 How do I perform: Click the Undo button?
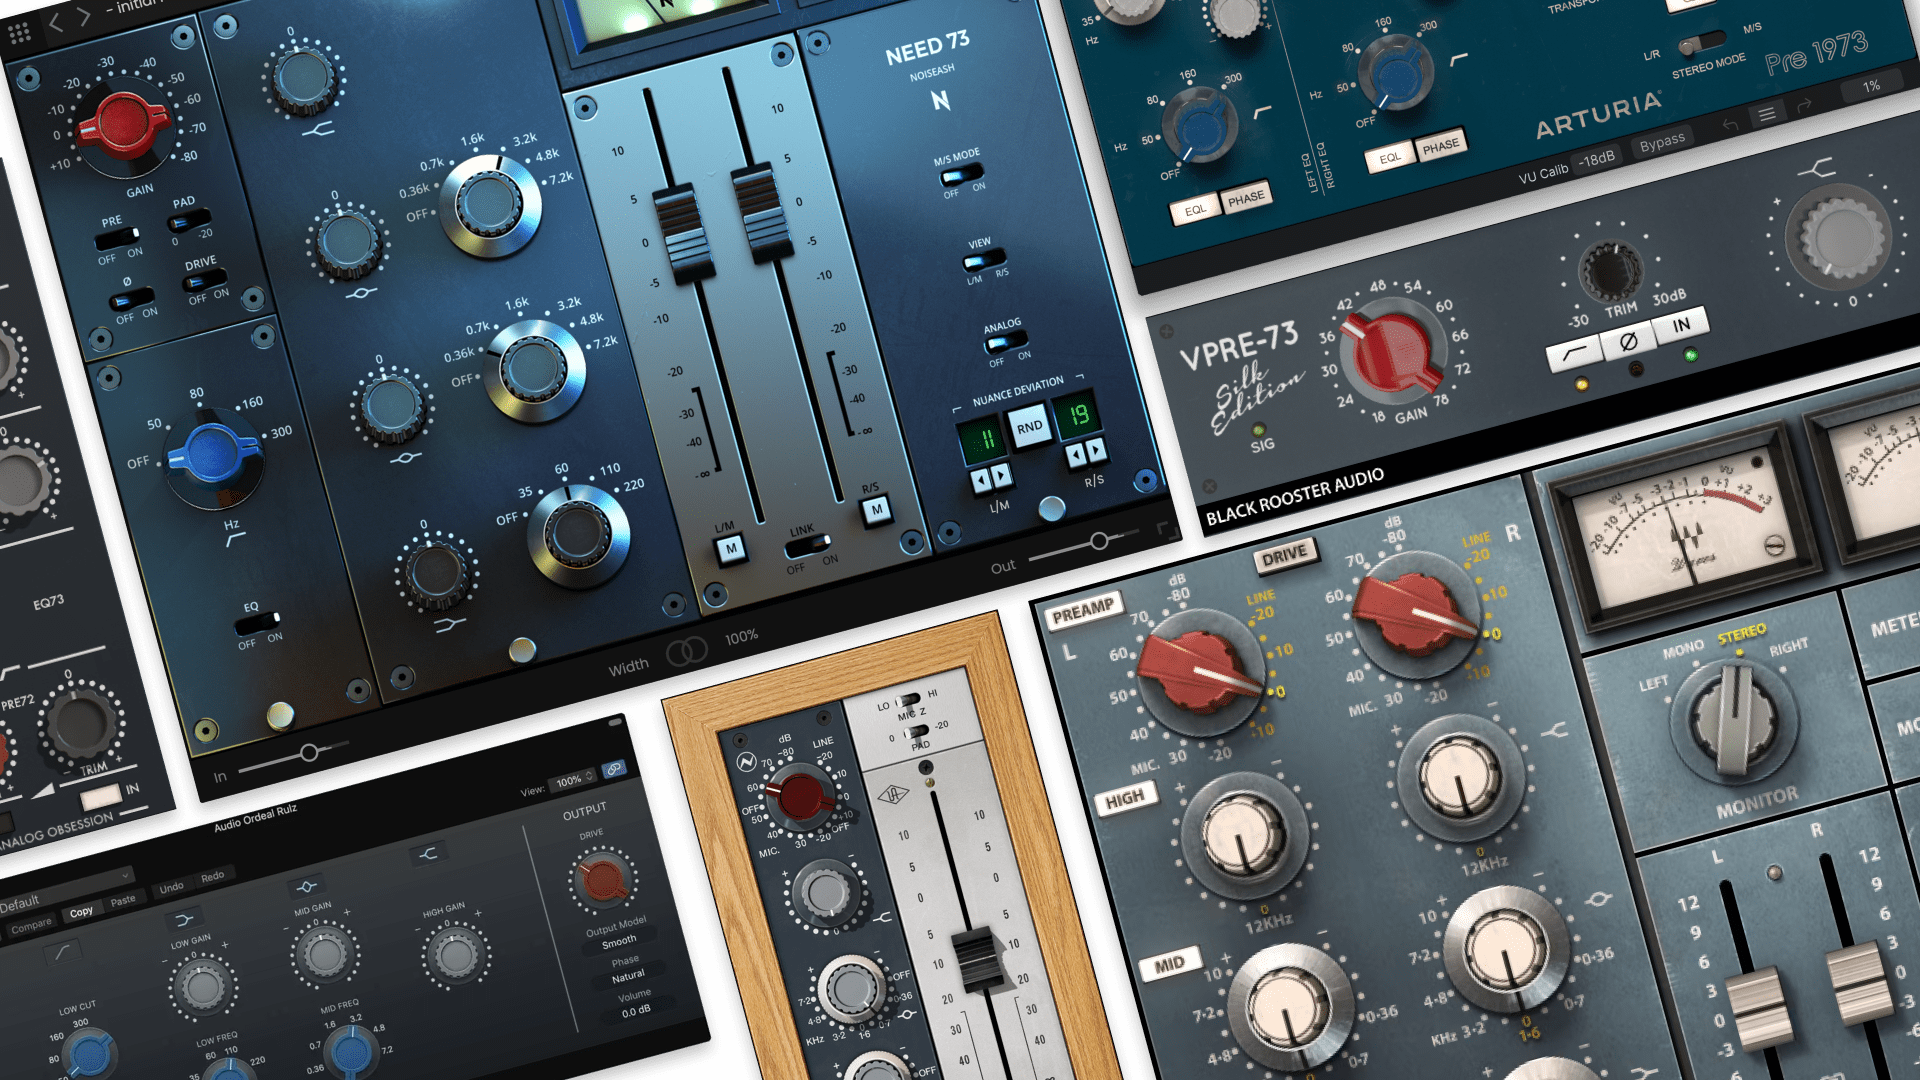(x=171, y=888)
